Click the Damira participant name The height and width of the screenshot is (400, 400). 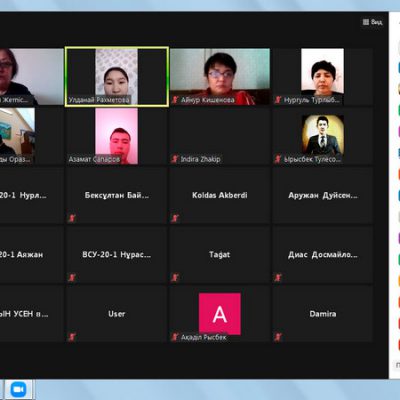[x=323, y=314]
